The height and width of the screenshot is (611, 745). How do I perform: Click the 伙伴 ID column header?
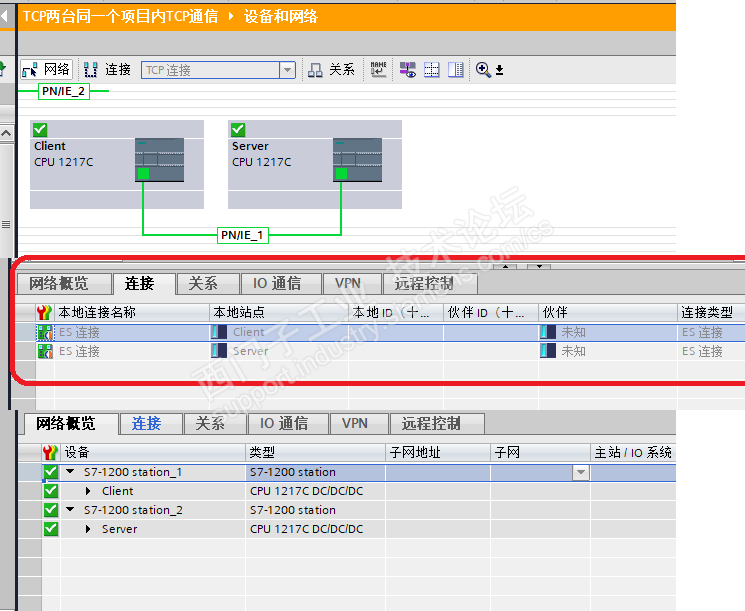491,312
